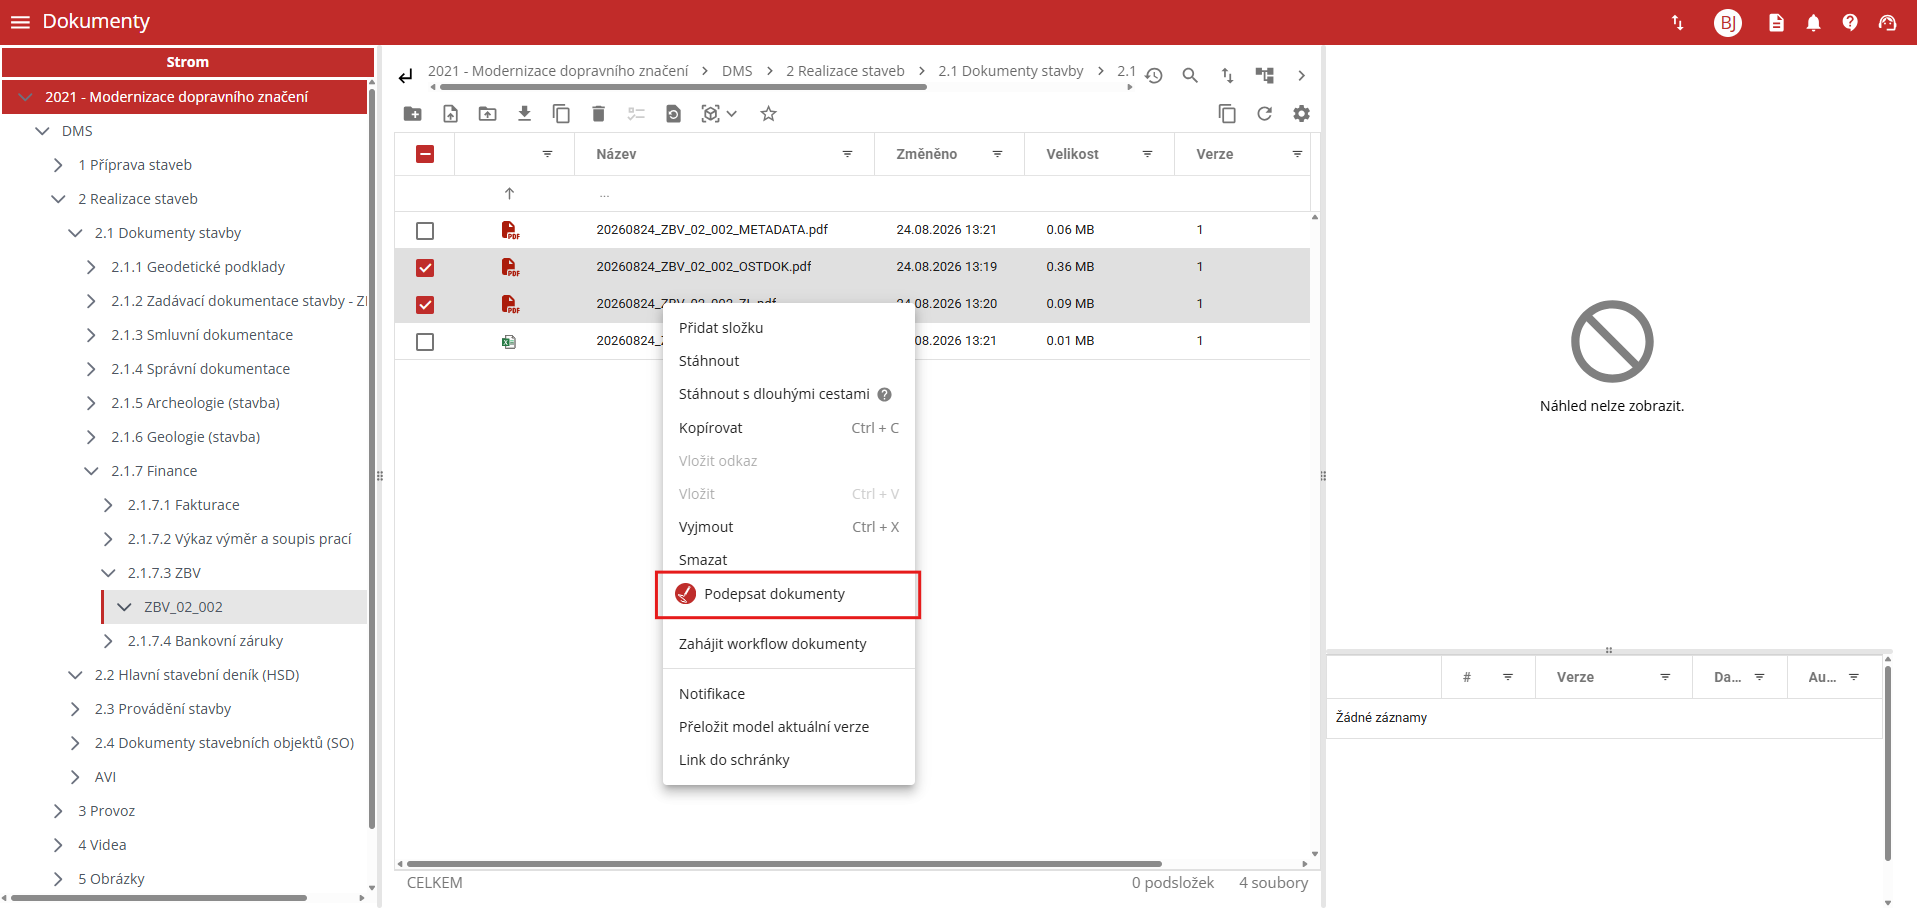This screenshot has width=1917, height=908.
Task: Choose Přidat složku from the context menu
Action: click(789, 328)
